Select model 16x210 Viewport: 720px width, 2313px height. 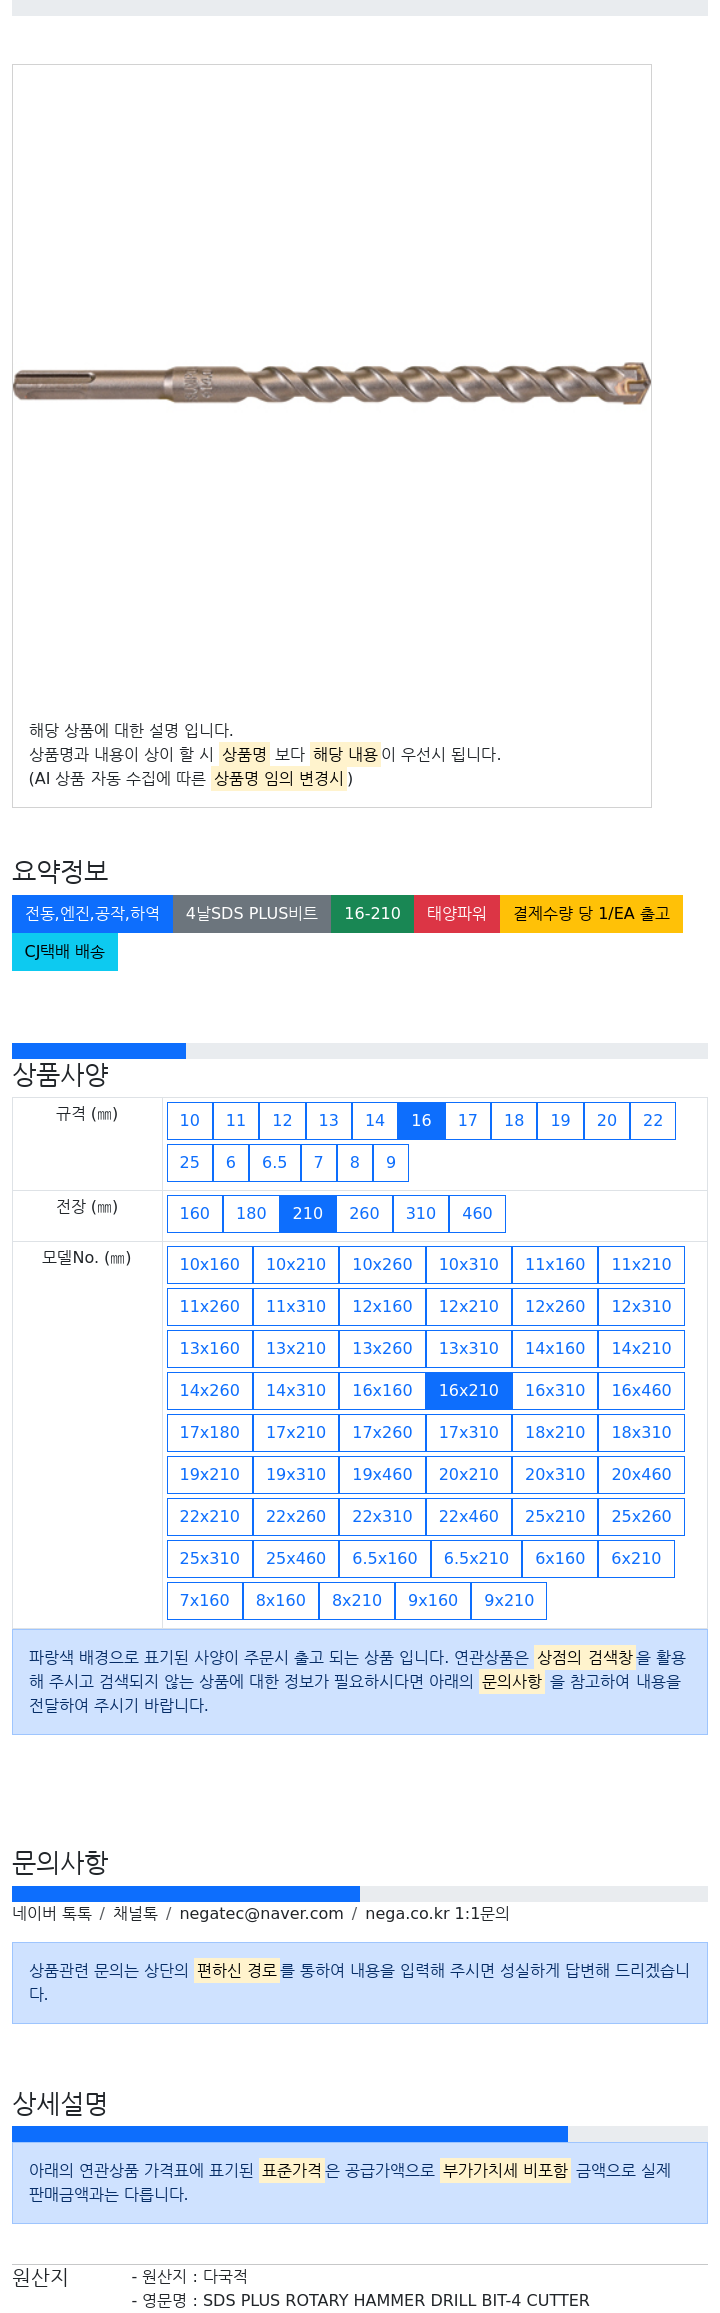click(x=469, y=1390)
